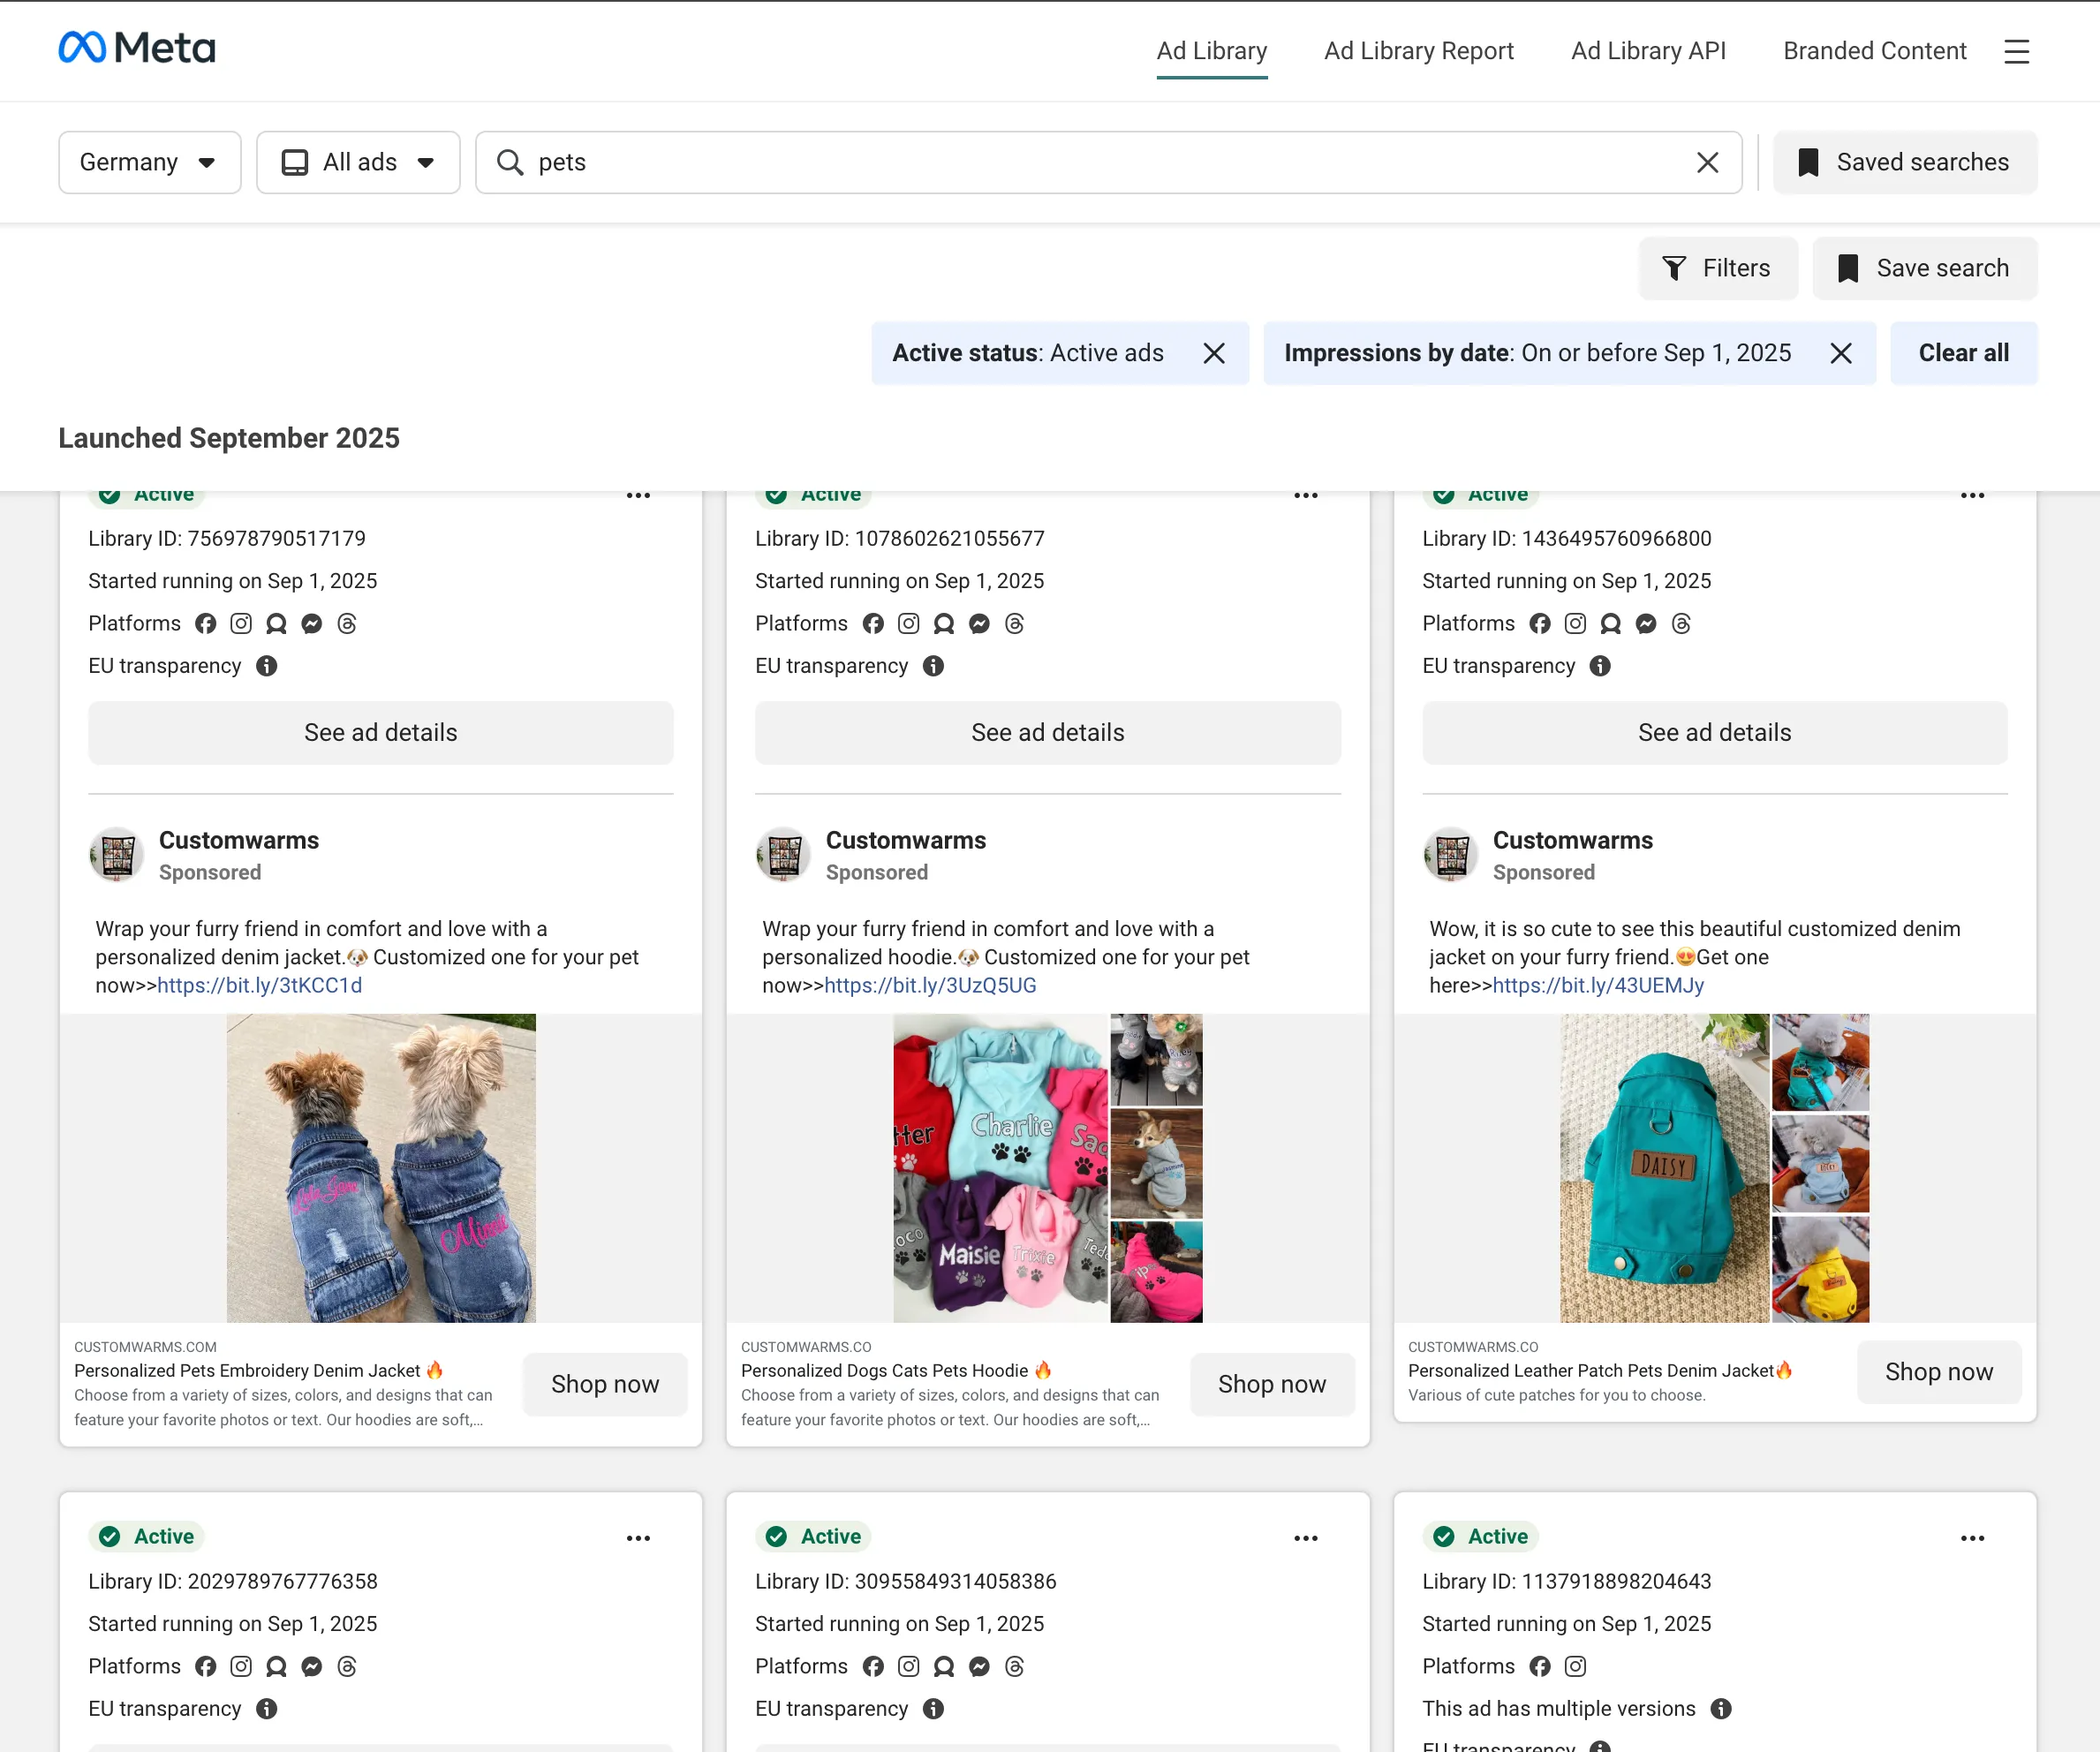Click the pets search input field
The image size is (2100, 1752).
(x=1100, y=162)
